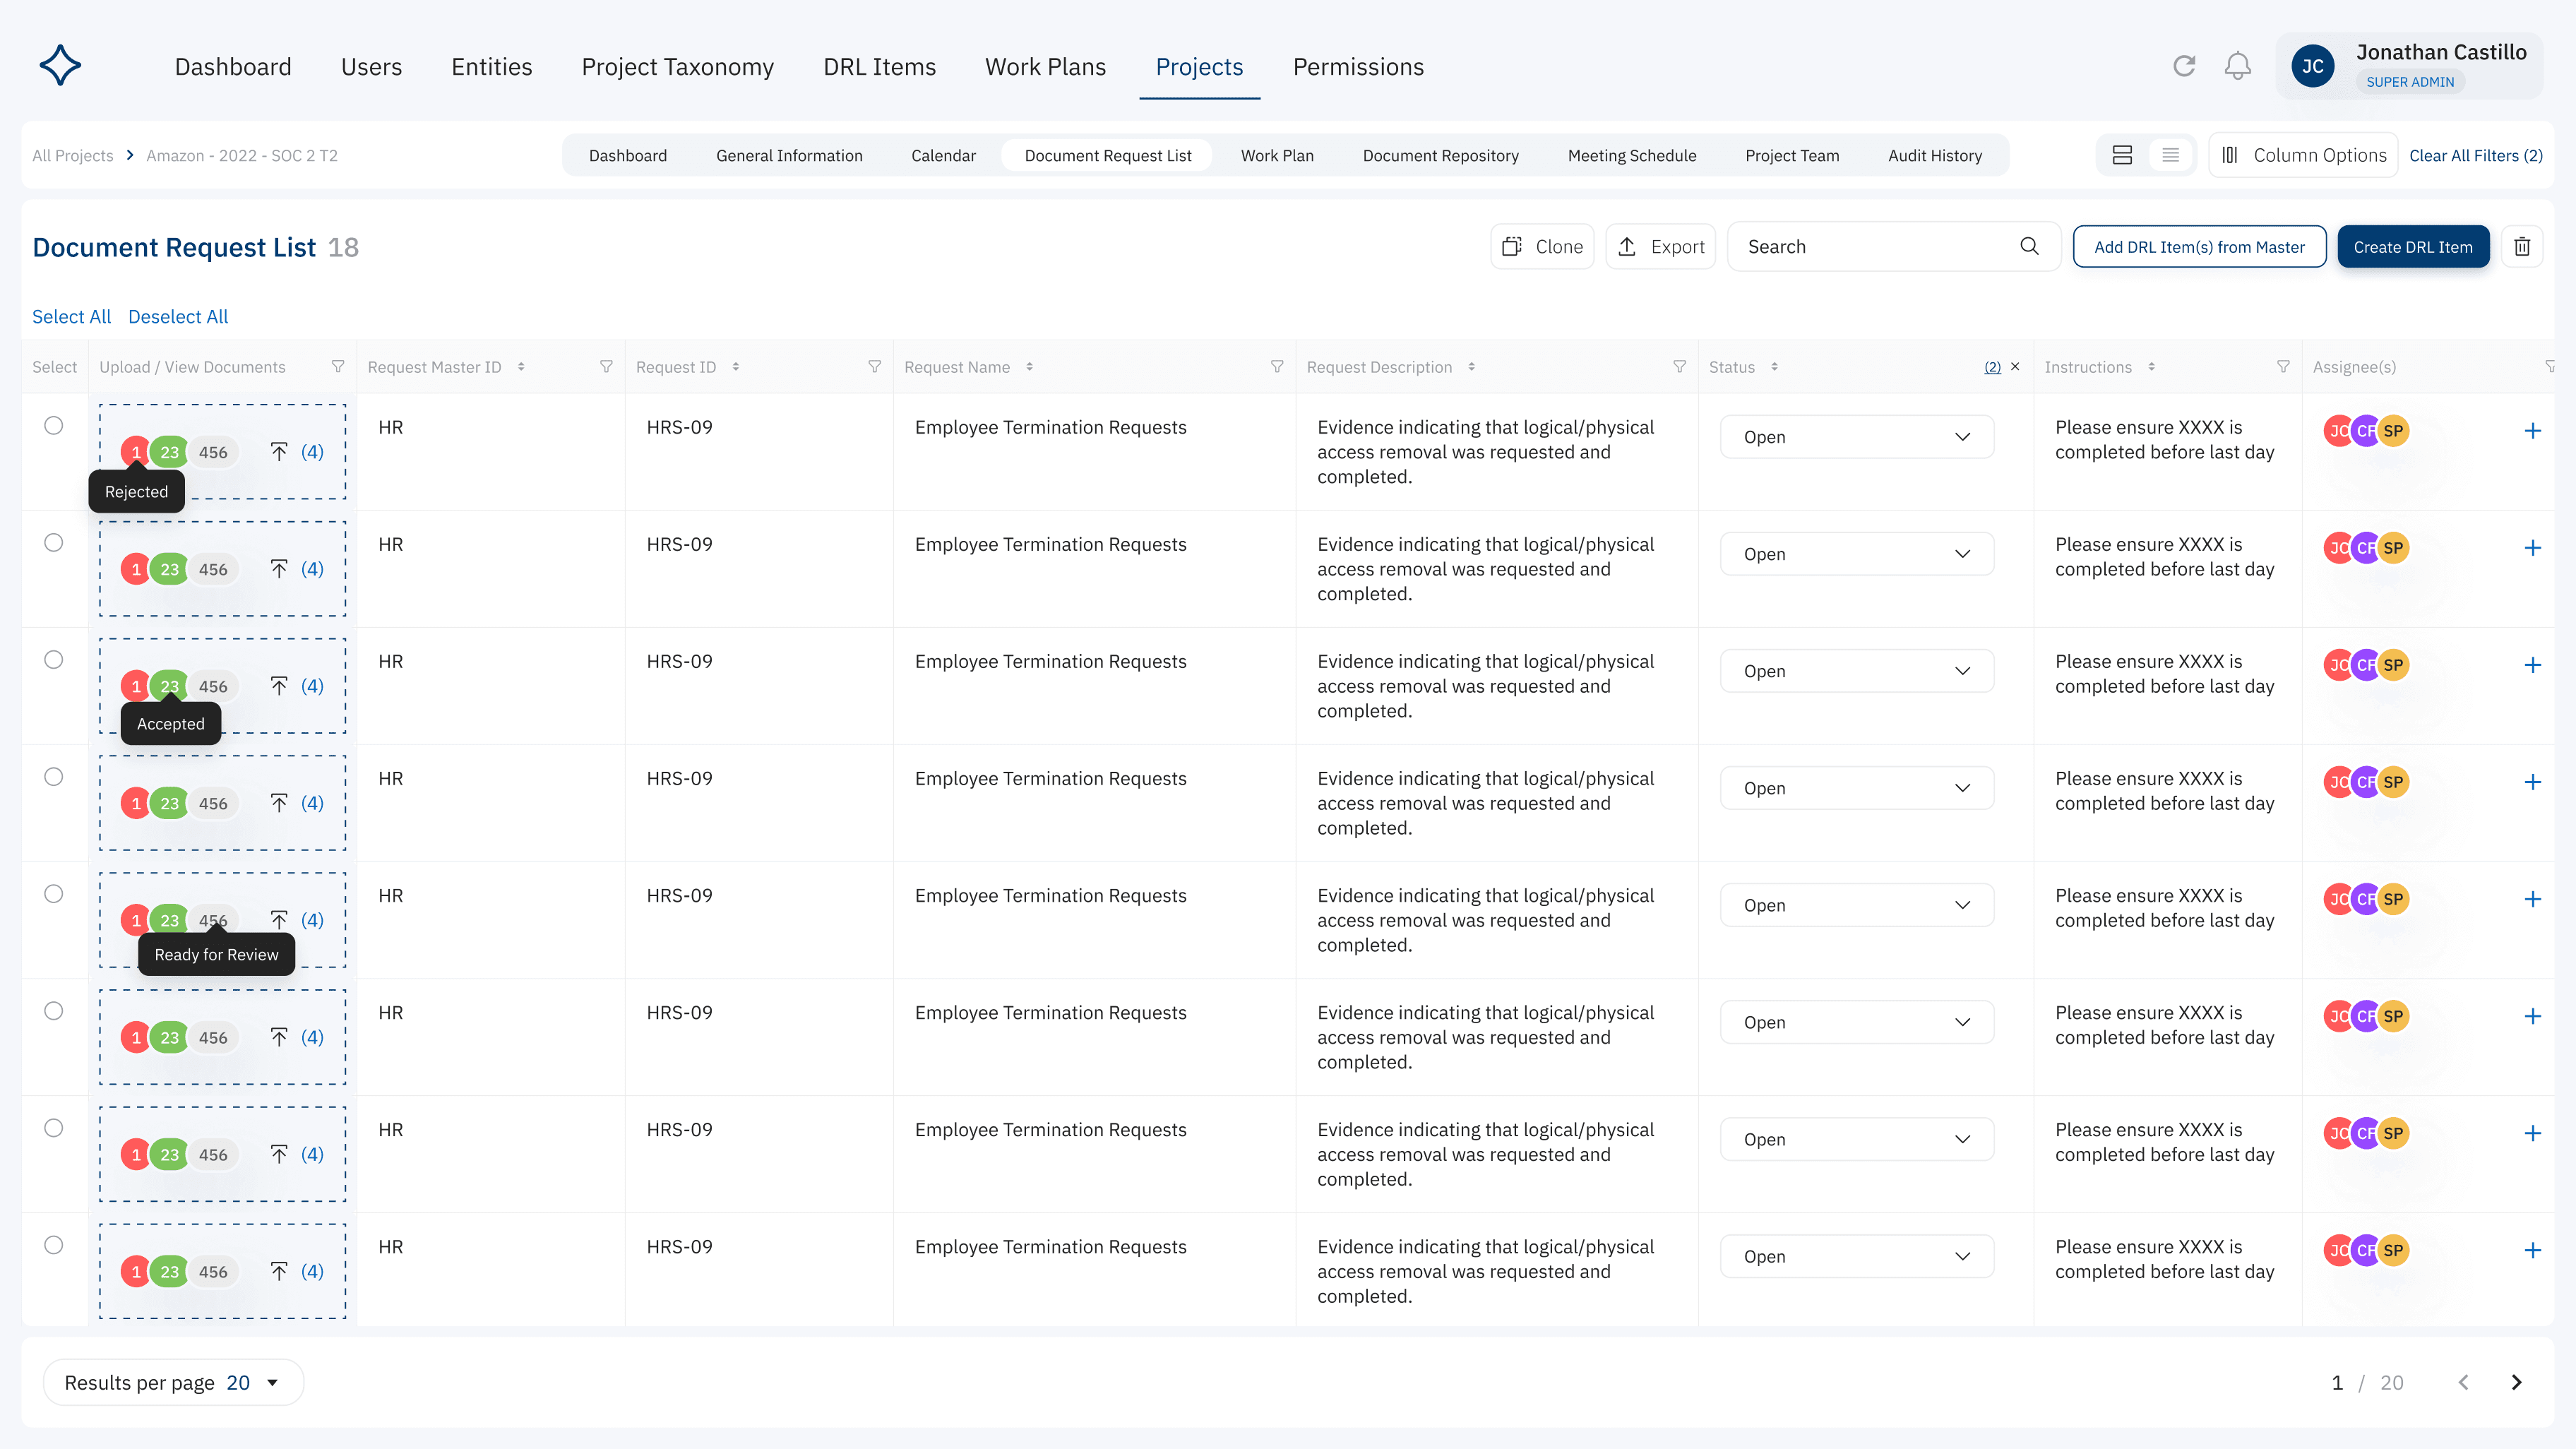
Task: Open Status dropdown in the first row
Action: (x=1856, y=437)
